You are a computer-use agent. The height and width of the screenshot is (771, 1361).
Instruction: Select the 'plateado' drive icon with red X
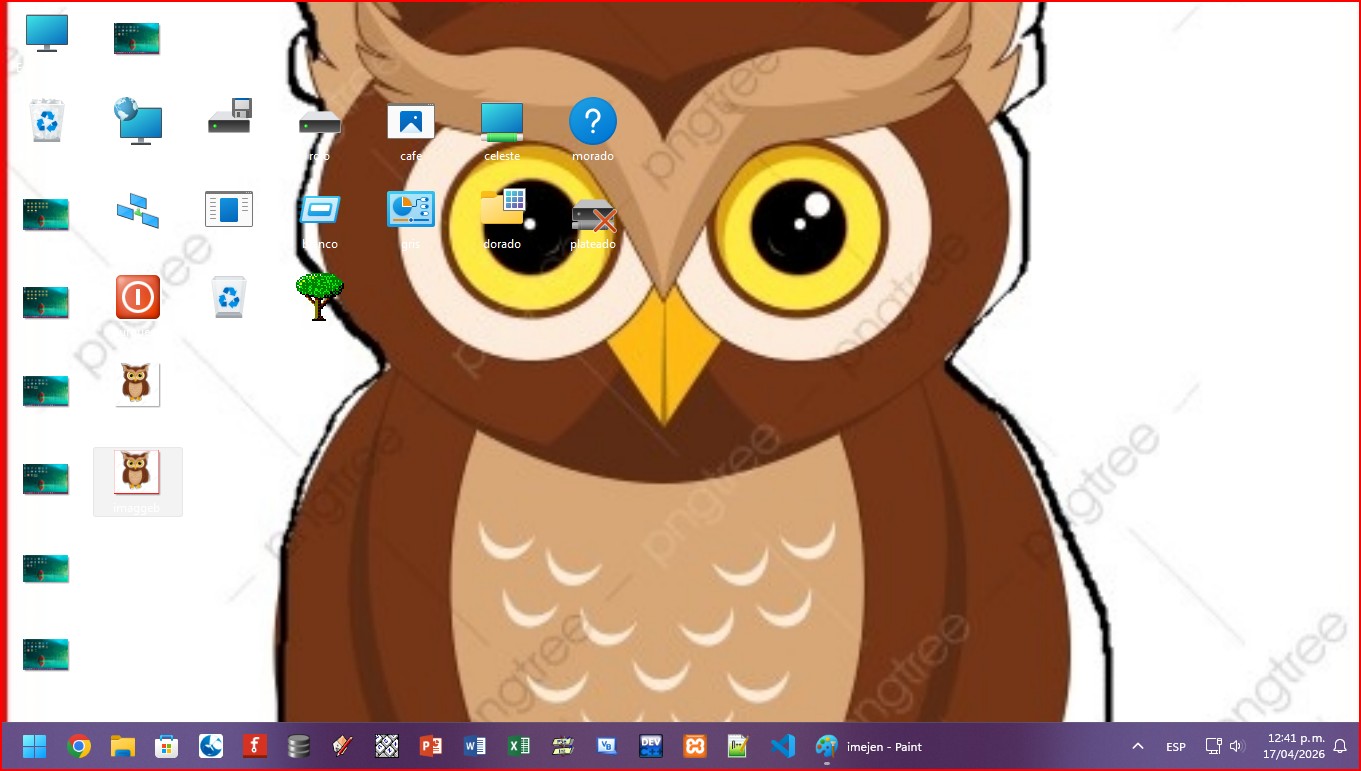click(593, 213)
